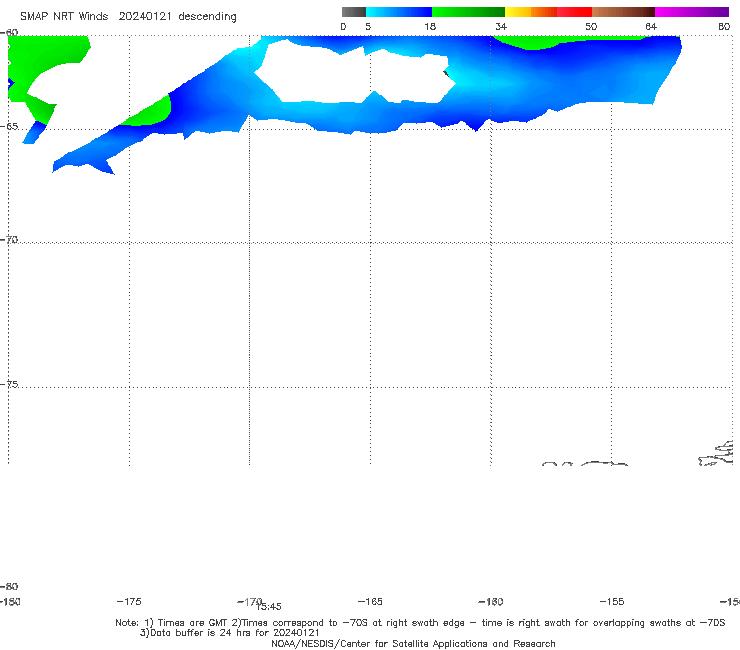Click the longitude label '-175'

(x=129, y=601)
